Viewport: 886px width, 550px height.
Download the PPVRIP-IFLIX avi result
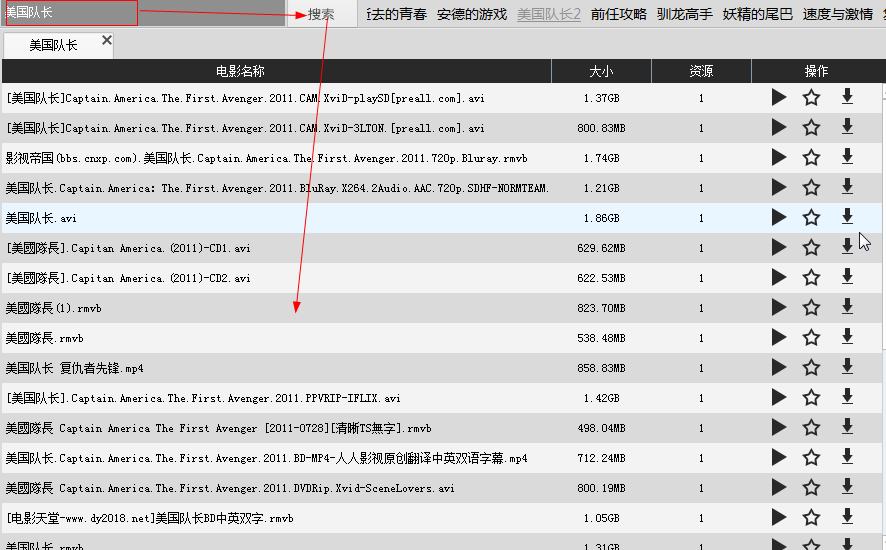point(847,397)
